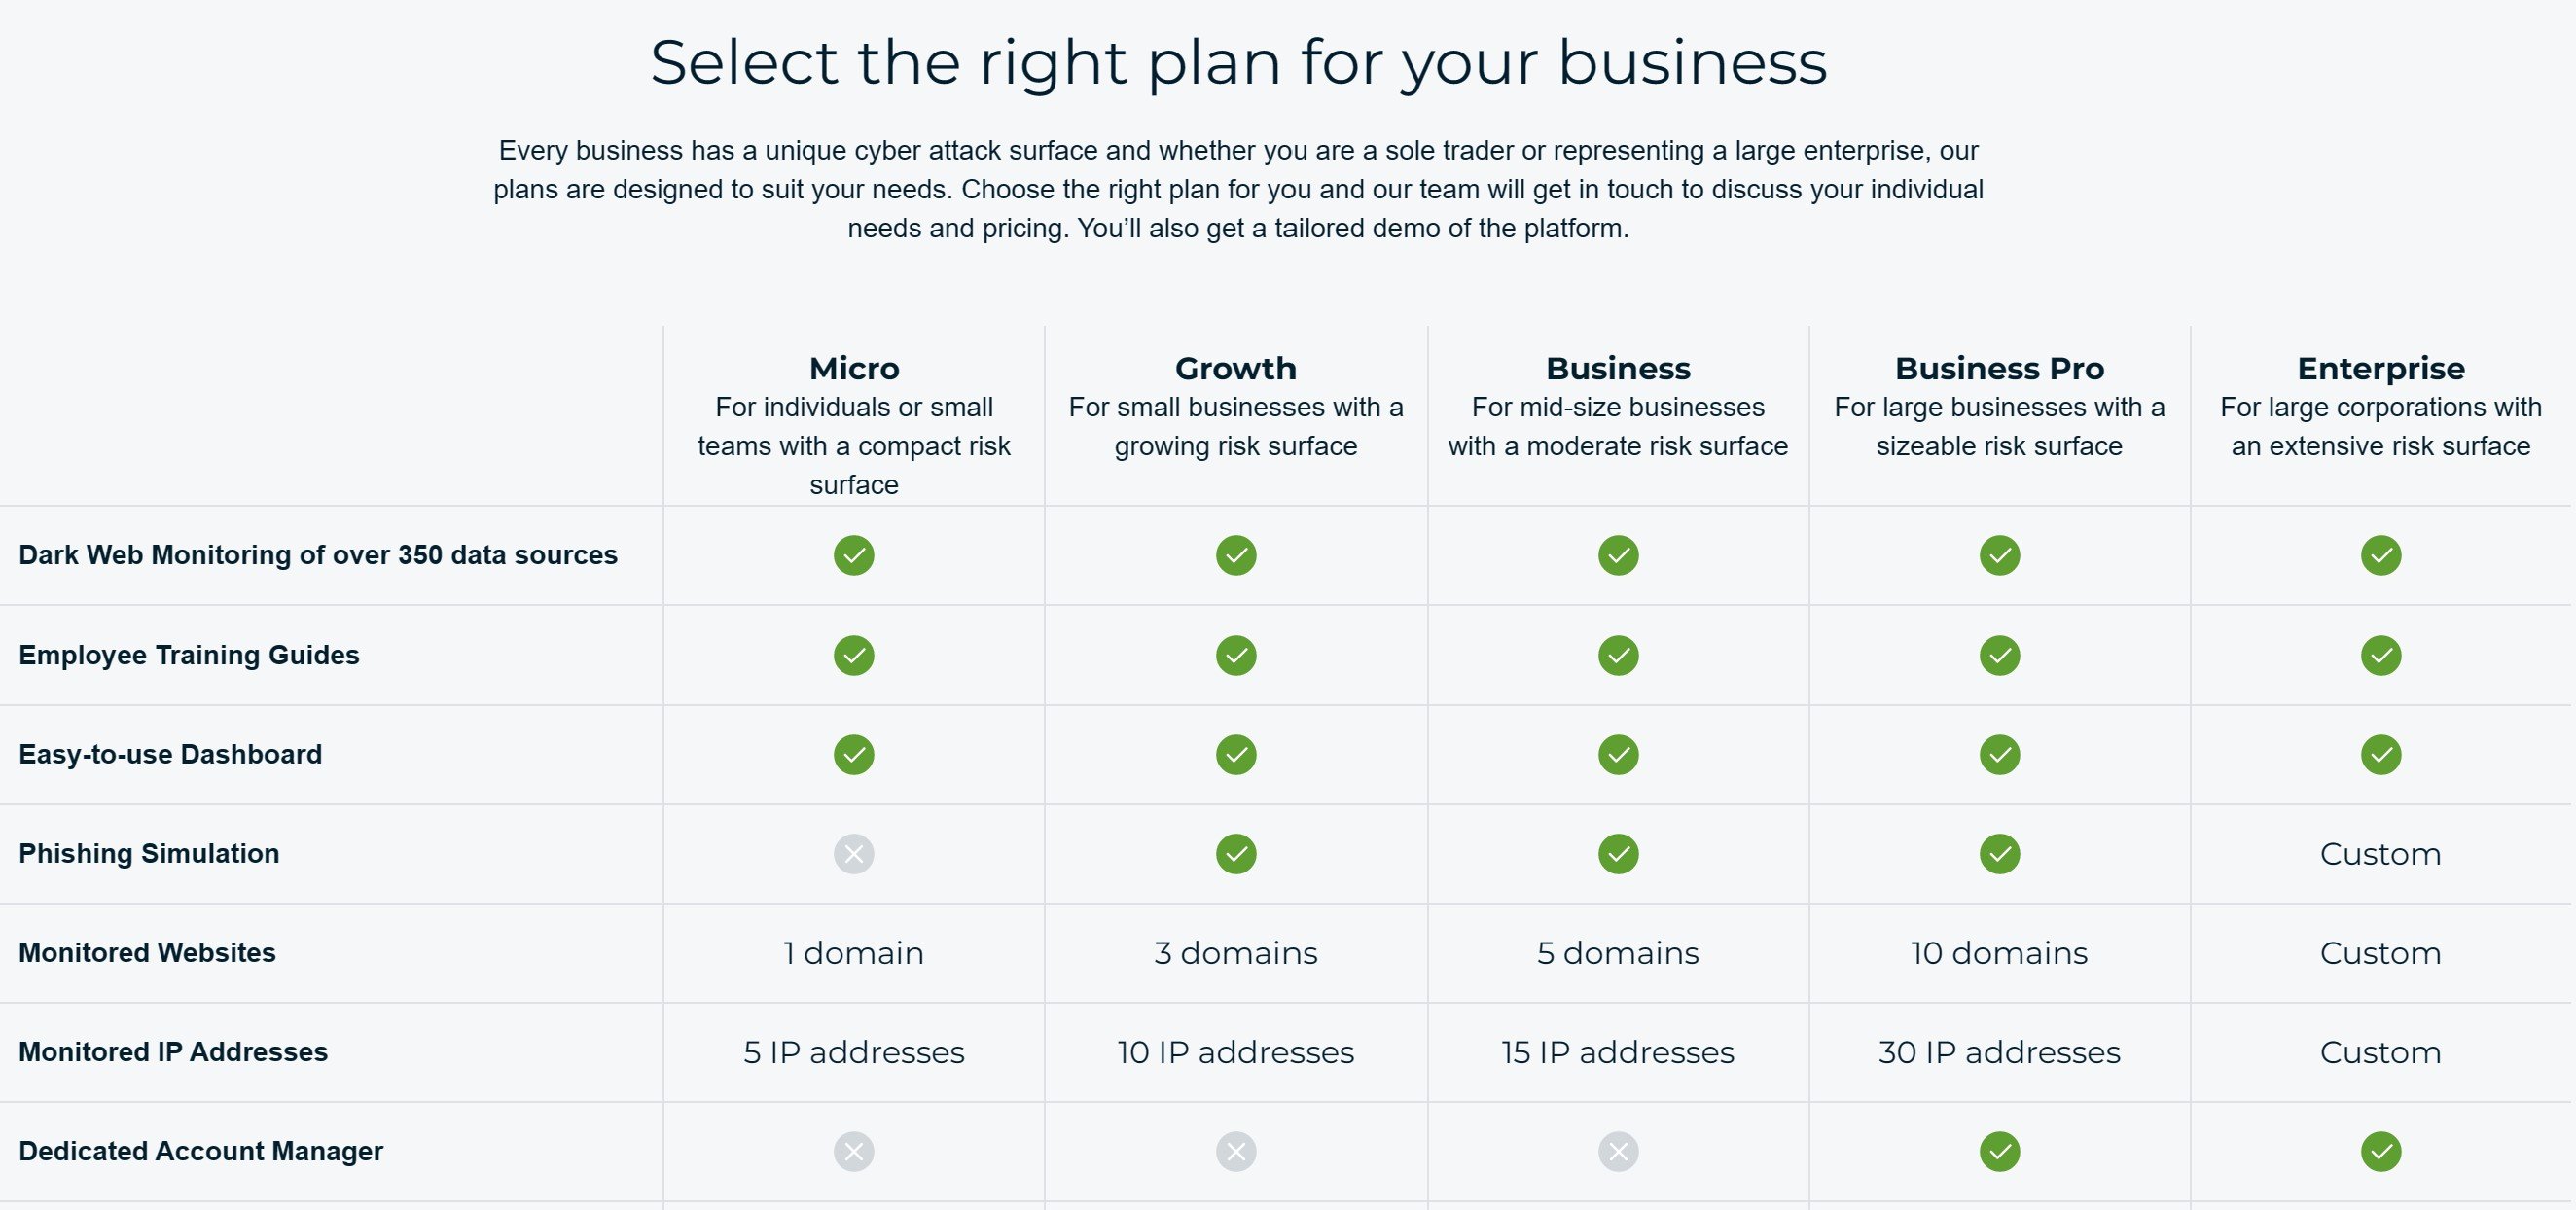This screenshot has width=2576, height=1210.
Task: Click Business plan's Easy-to-use Dashboard checkmark
Action: pyautogui.click(x=1617, y=754)
